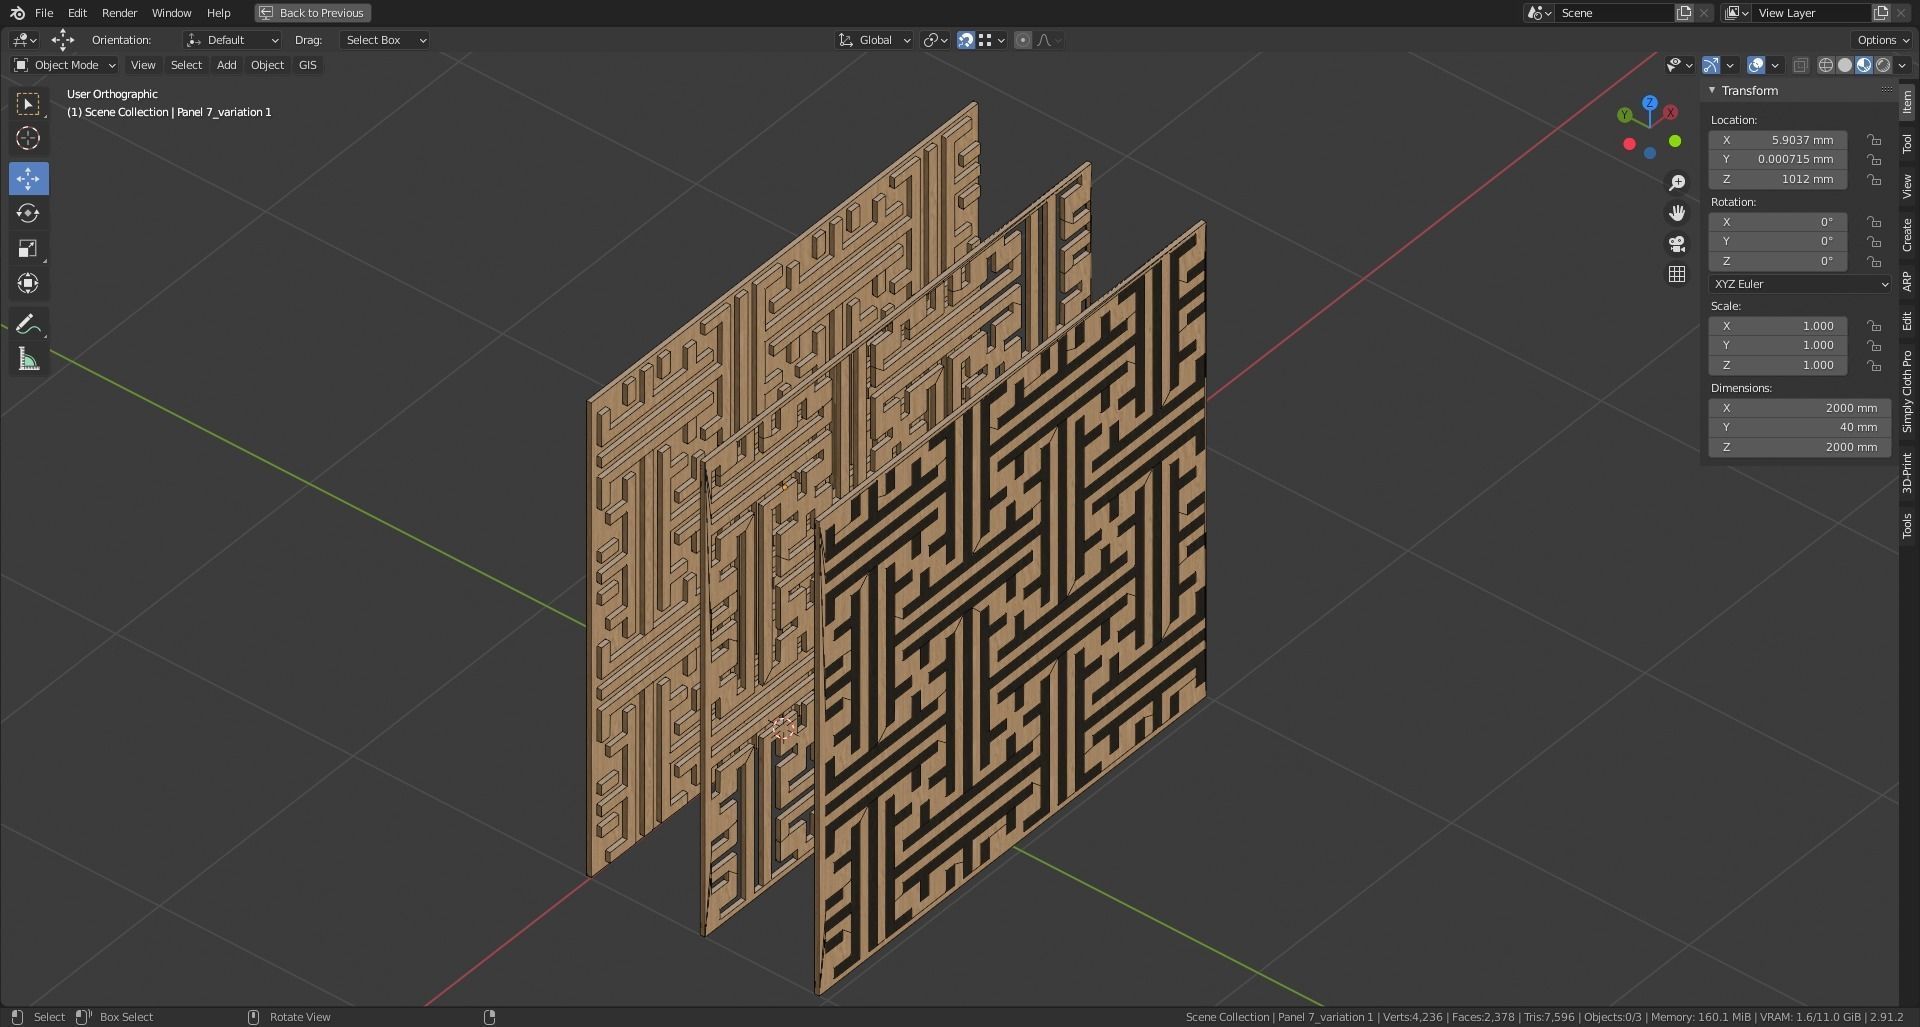Browse scenes icon dropdown

(x=1539, y=13)
